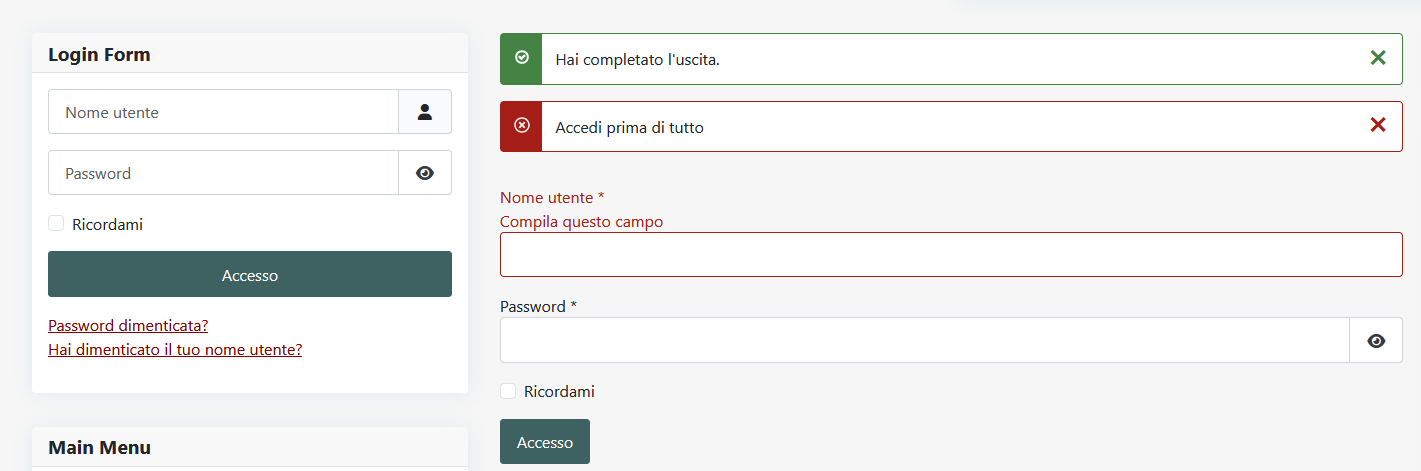Click the red error circle icon
Viewport: 1421px width, 471px height.
point(521,125)
